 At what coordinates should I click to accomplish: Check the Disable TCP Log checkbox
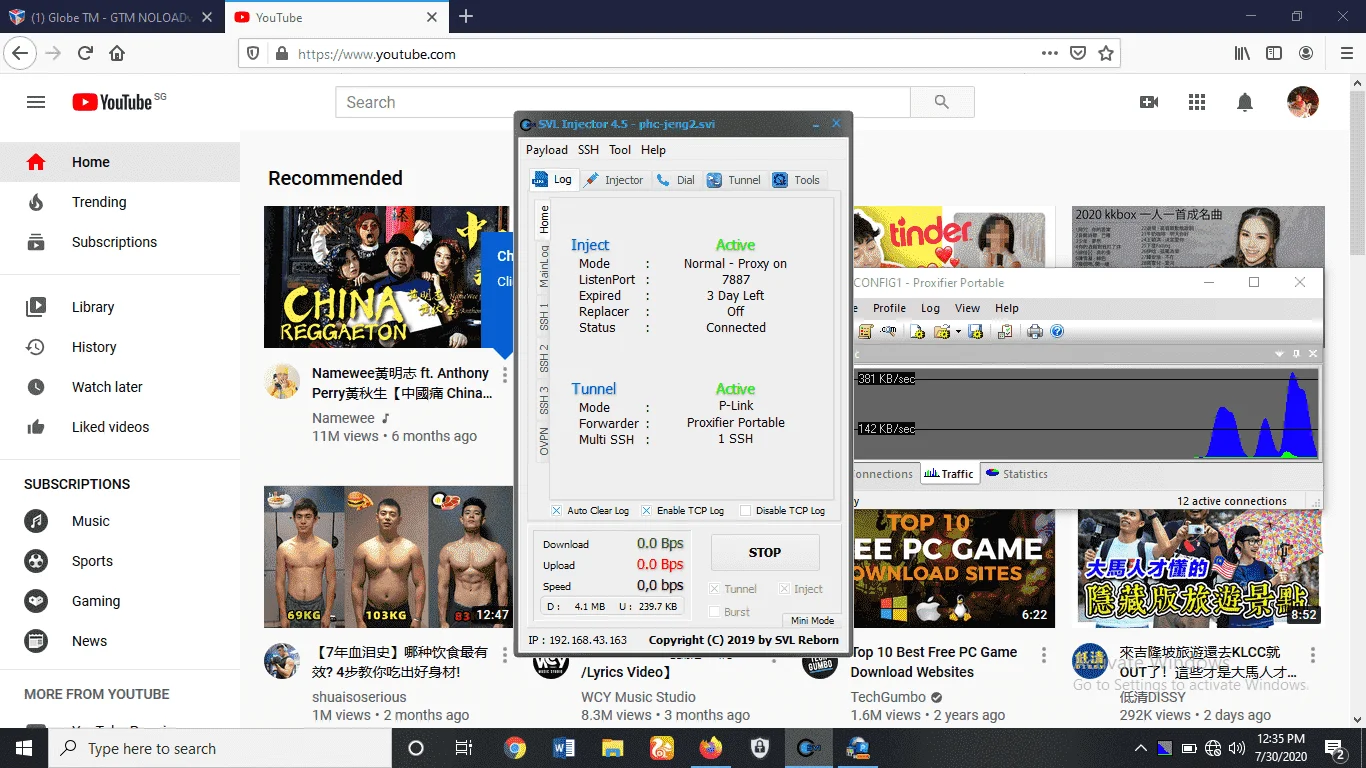pyautogui.click(x=745, y=510)
